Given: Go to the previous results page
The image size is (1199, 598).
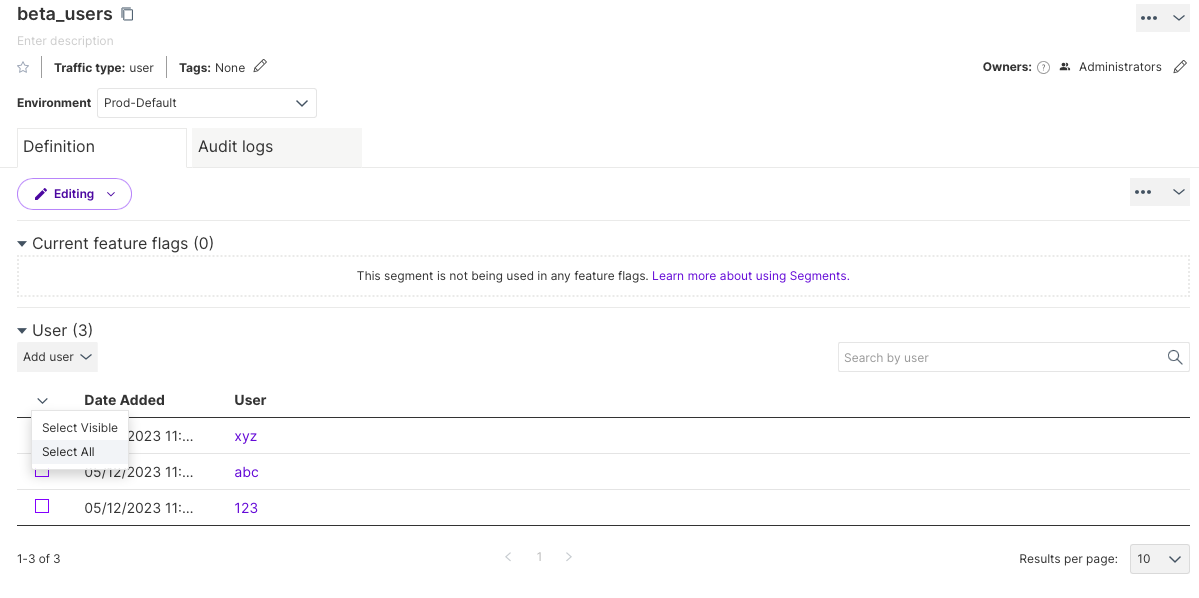Looking at the screenshot, I should point(508,557).
